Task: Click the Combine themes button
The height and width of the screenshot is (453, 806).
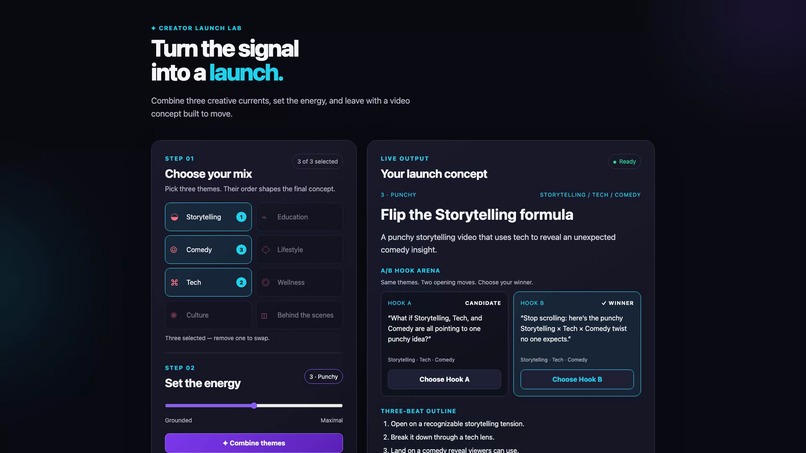Action: [x=254, y=443]
